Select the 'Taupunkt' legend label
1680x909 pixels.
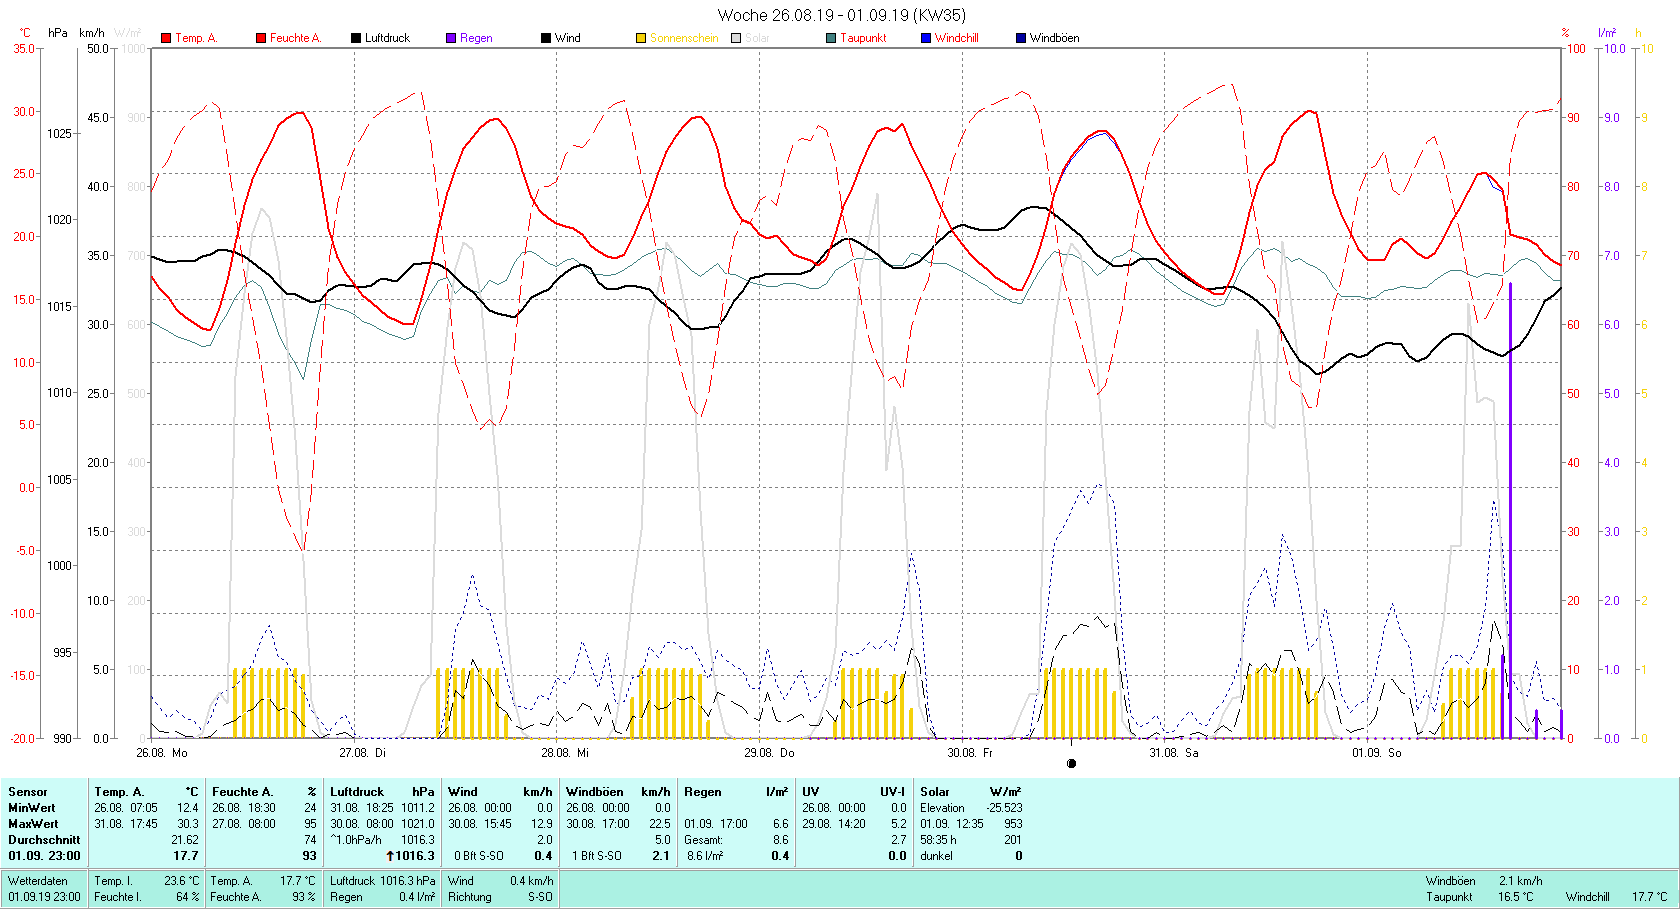pos(863,38)
